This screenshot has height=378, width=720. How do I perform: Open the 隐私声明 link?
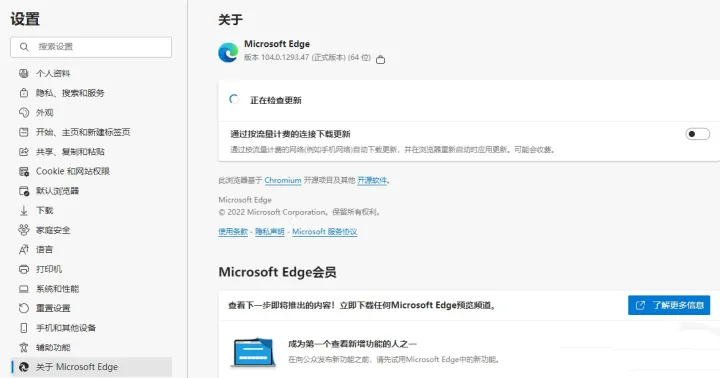point(270,231)
